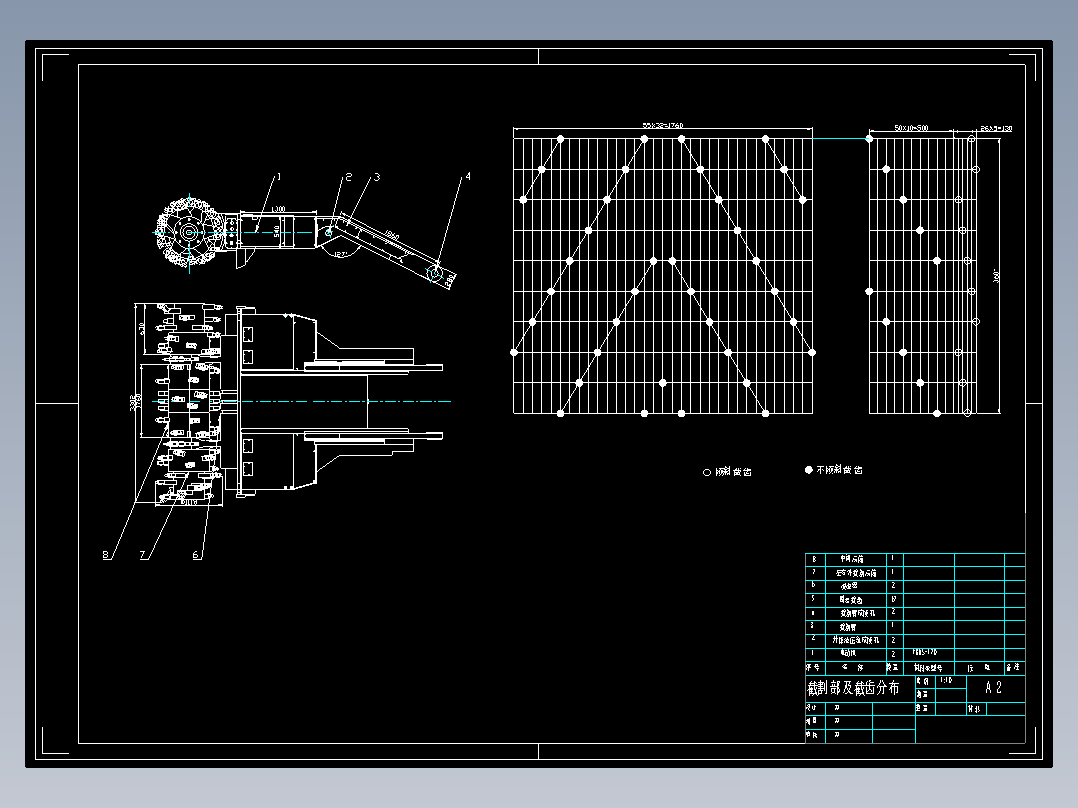Click the 55x32=1760 dimension text
The image size is (1078, 808).
pos(663,126)
